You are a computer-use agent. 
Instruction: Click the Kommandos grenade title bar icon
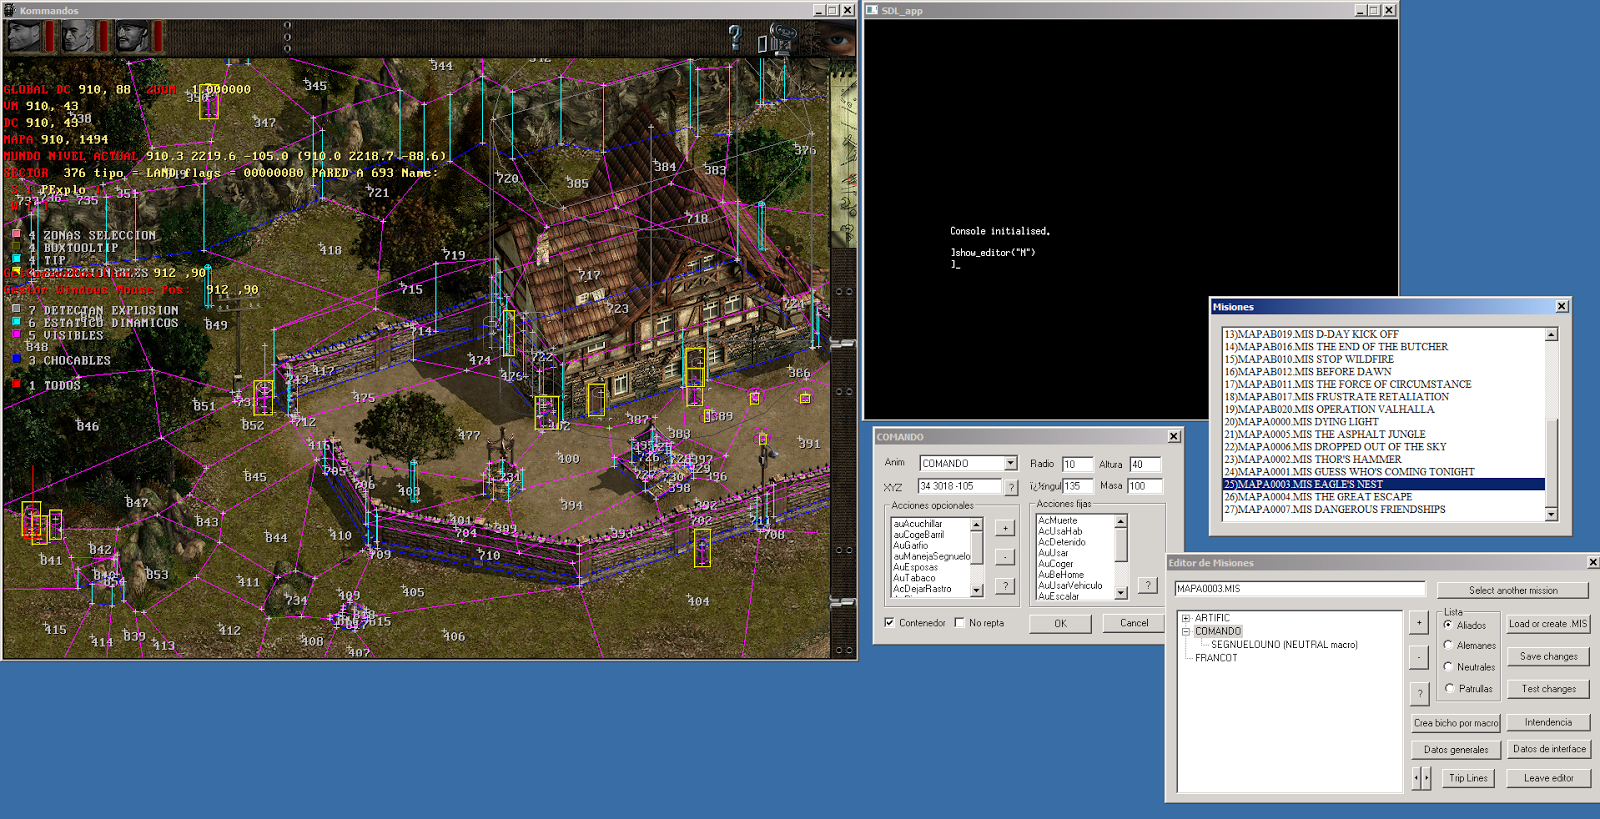10,10
